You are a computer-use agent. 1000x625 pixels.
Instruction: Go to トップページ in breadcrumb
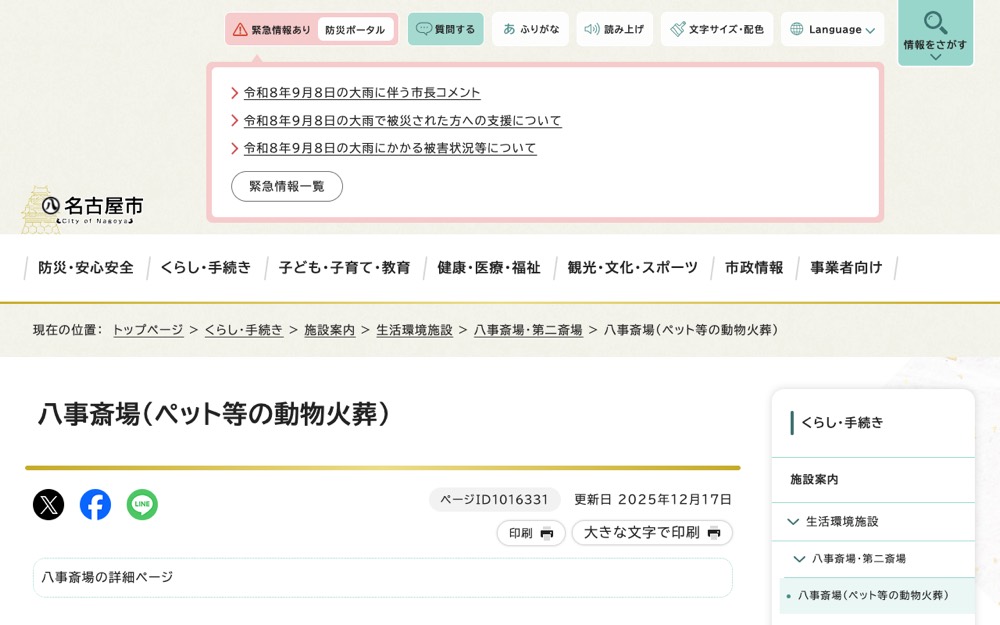(148, 330)
